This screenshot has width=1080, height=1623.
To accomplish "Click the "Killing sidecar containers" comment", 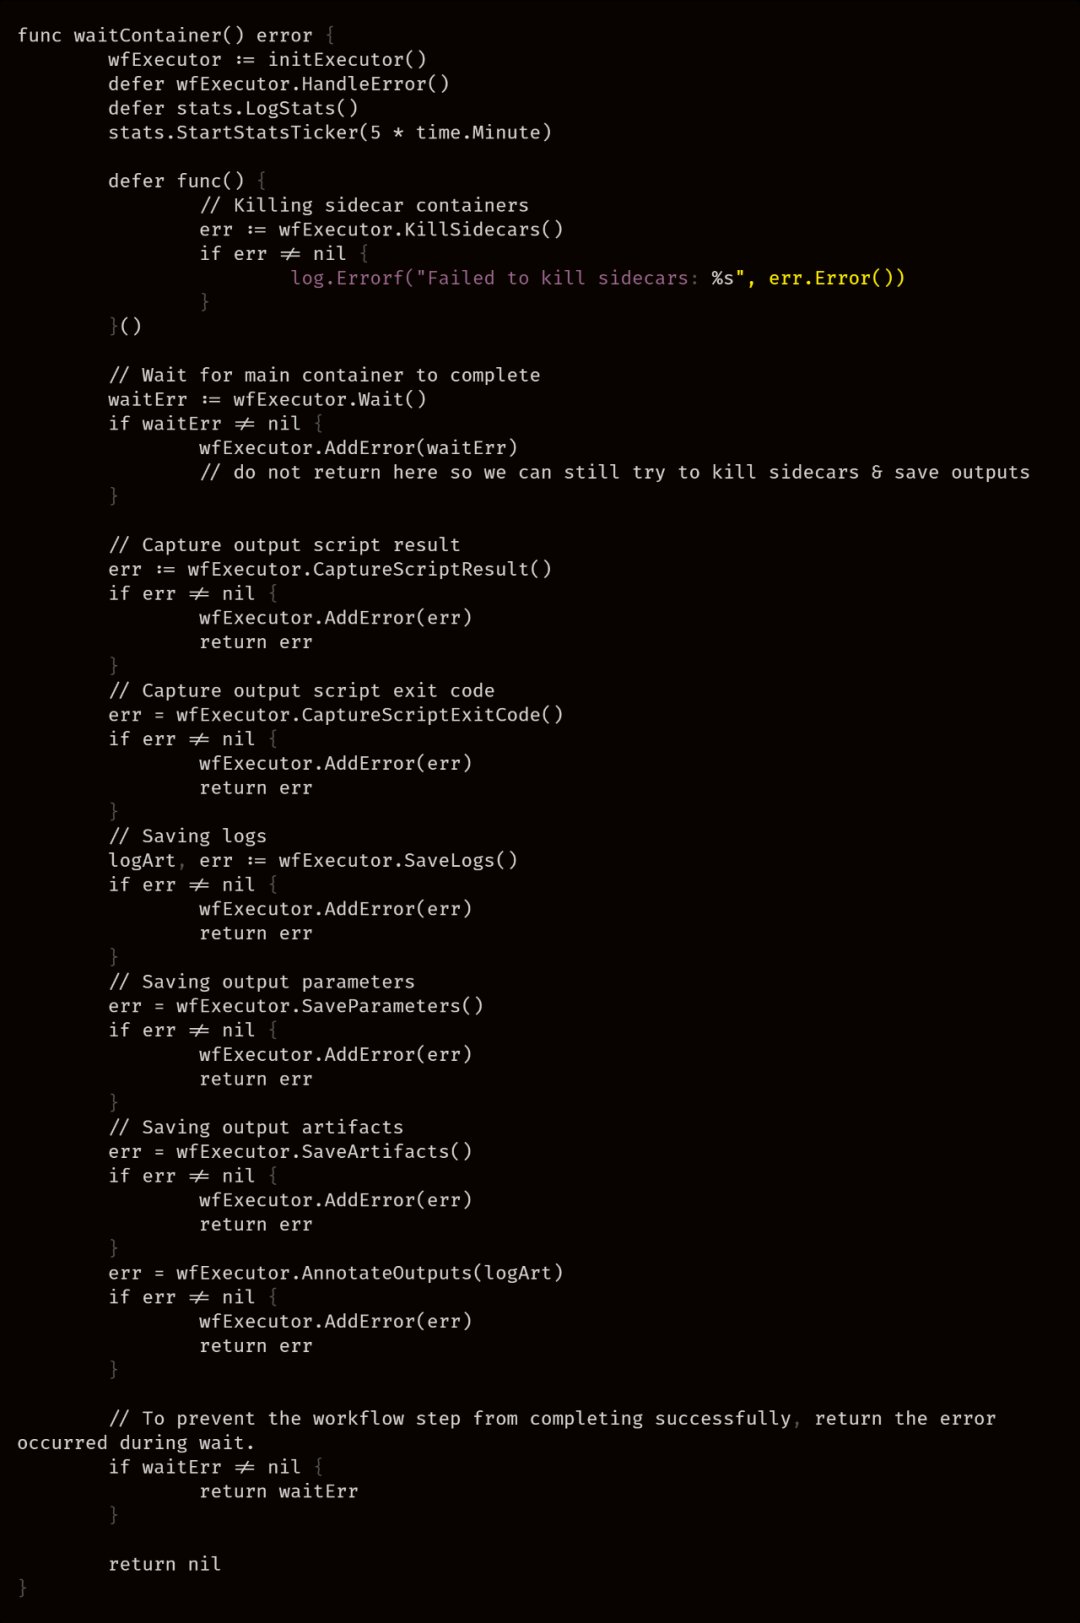I will (x=364, y=205).
